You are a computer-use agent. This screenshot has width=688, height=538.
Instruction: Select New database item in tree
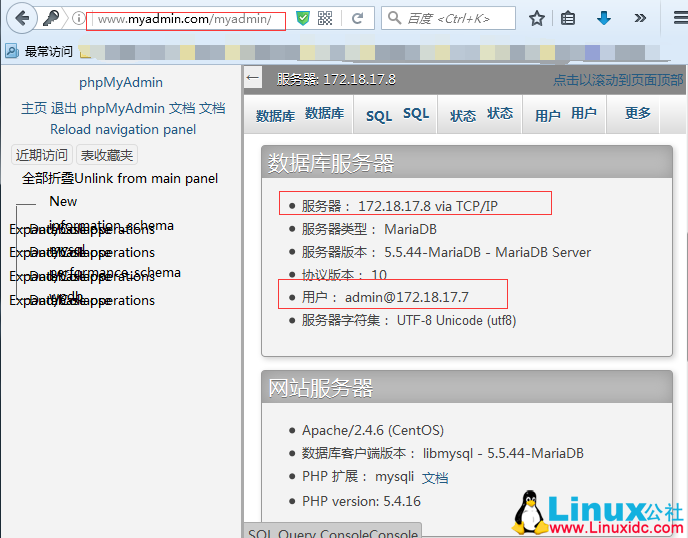(x=63, y=201)
